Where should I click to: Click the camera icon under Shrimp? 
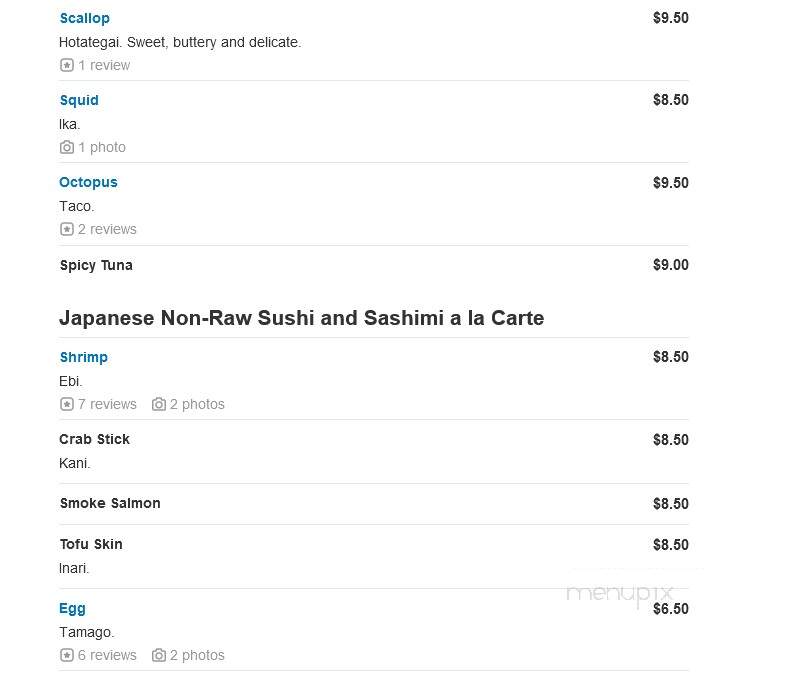pyautogui.click(x=159, y=404)
